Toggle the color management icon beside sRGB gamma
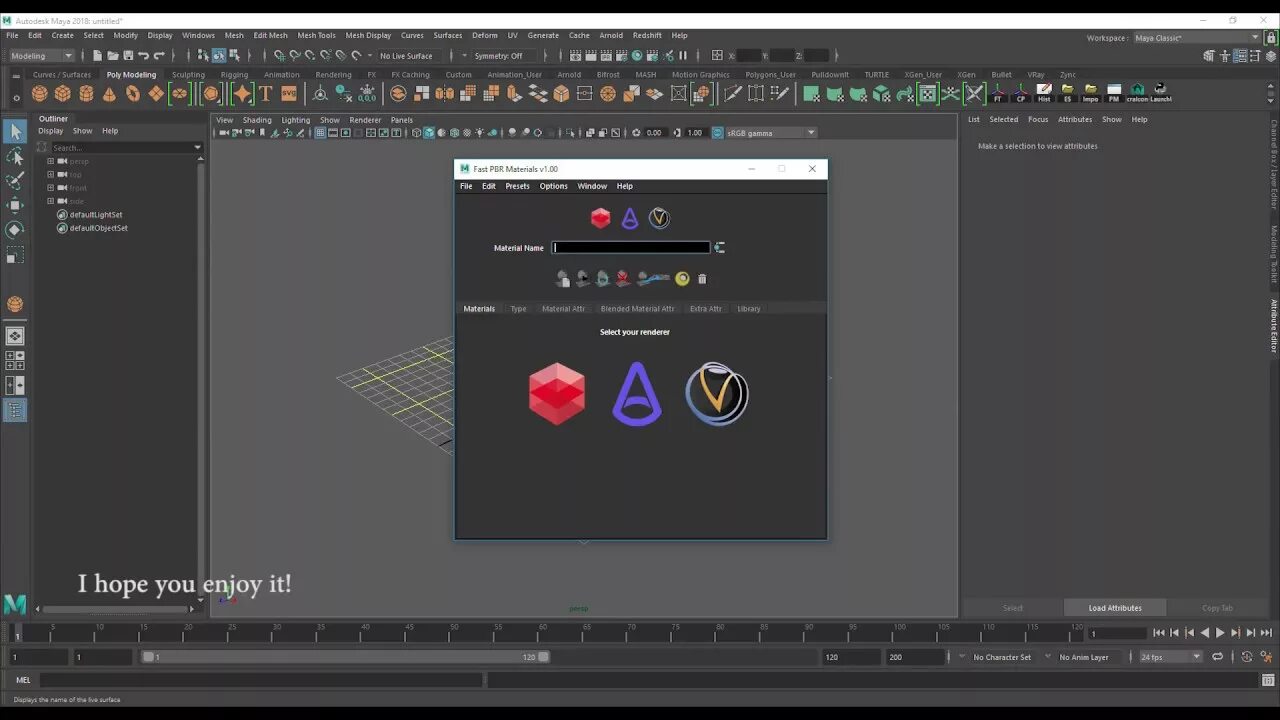 717,133
